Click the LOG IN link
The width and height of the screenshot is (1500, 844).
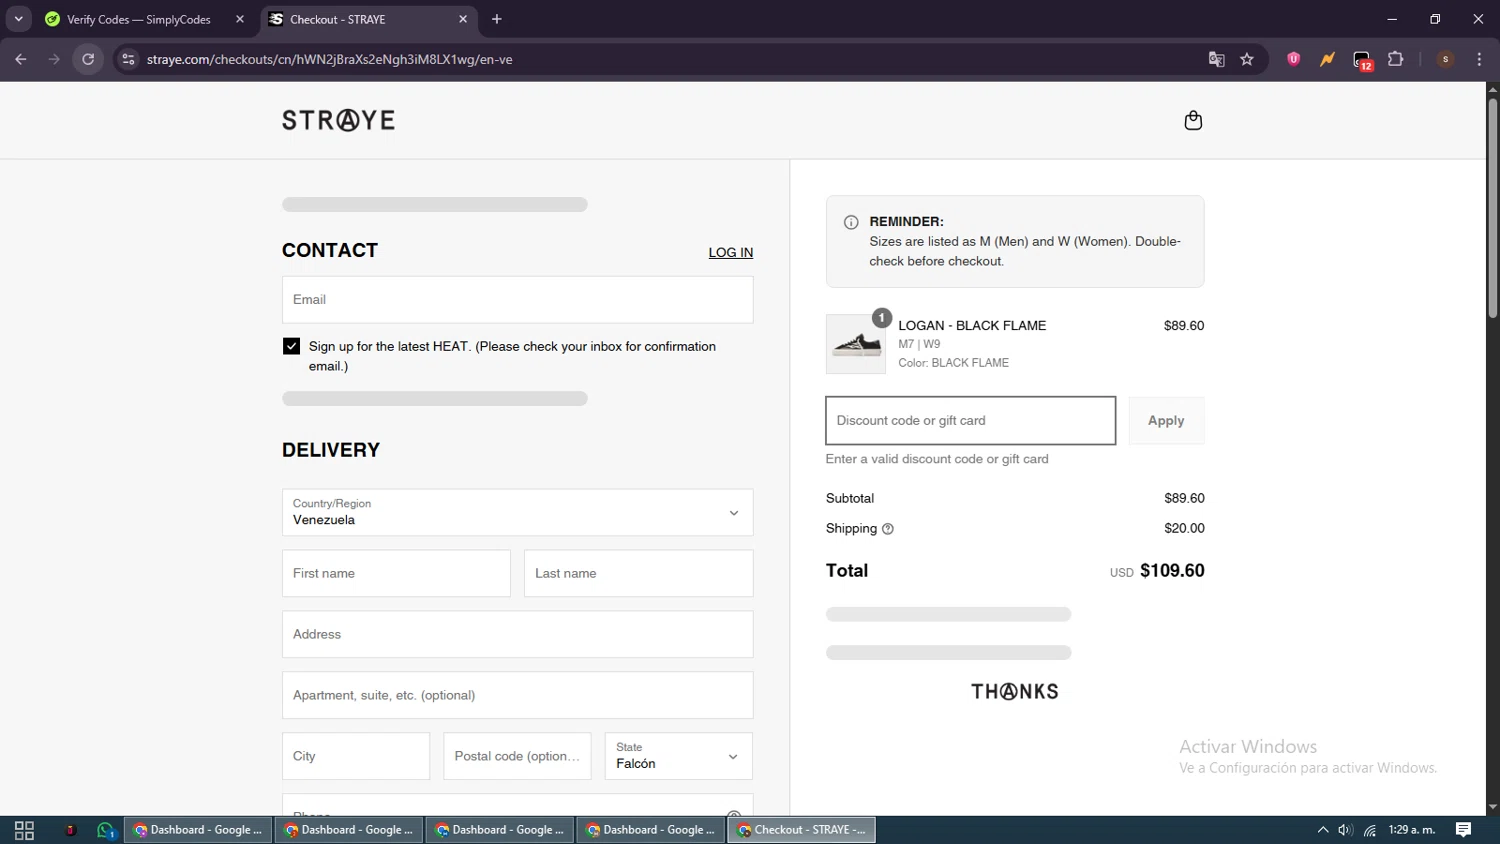tap(731, 252)
